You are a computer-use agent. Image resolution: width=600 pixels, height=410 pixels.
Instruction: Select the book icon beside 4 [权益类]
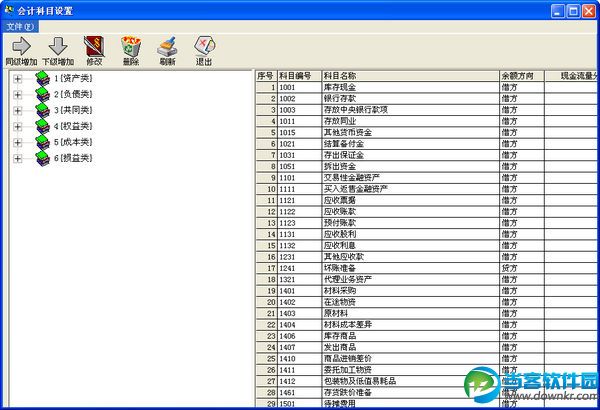point(42,126)
